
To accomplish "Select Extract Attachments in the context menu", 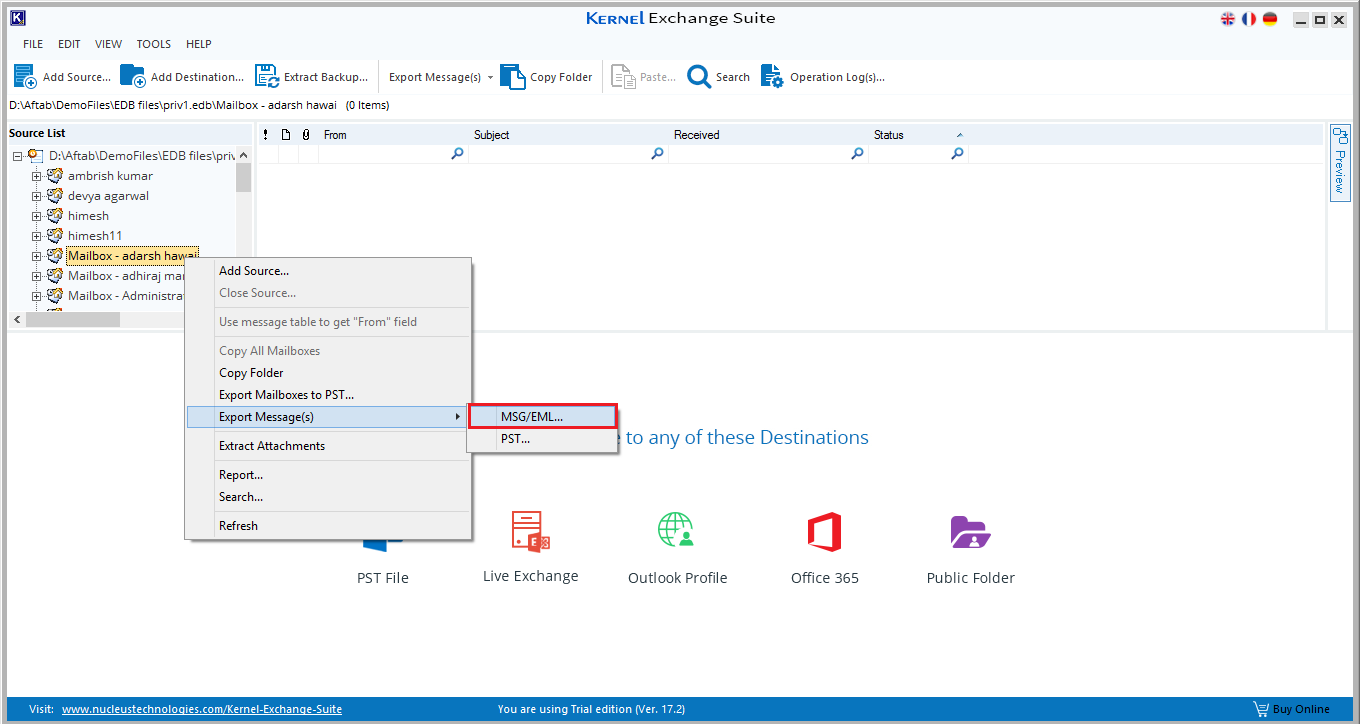I will pos(328,446).
